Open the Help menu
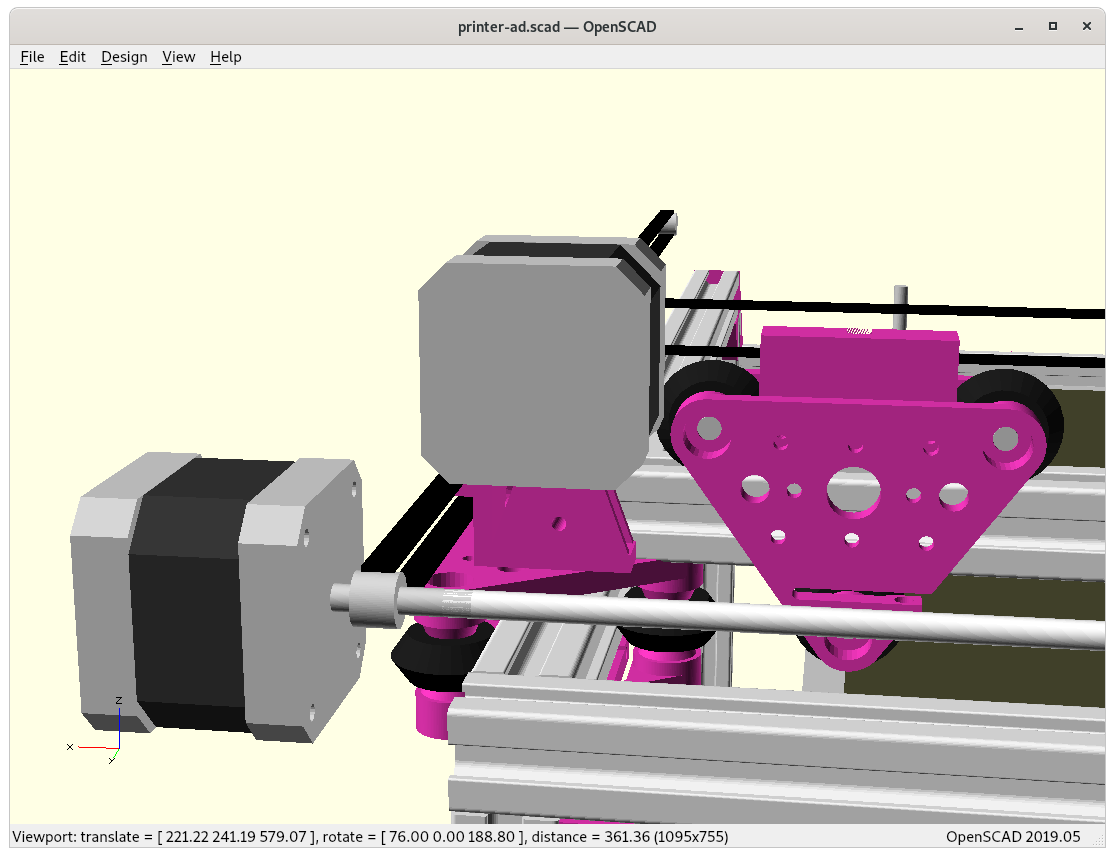The width and height of the screenshot is (1115, 857). coord(225,57)
